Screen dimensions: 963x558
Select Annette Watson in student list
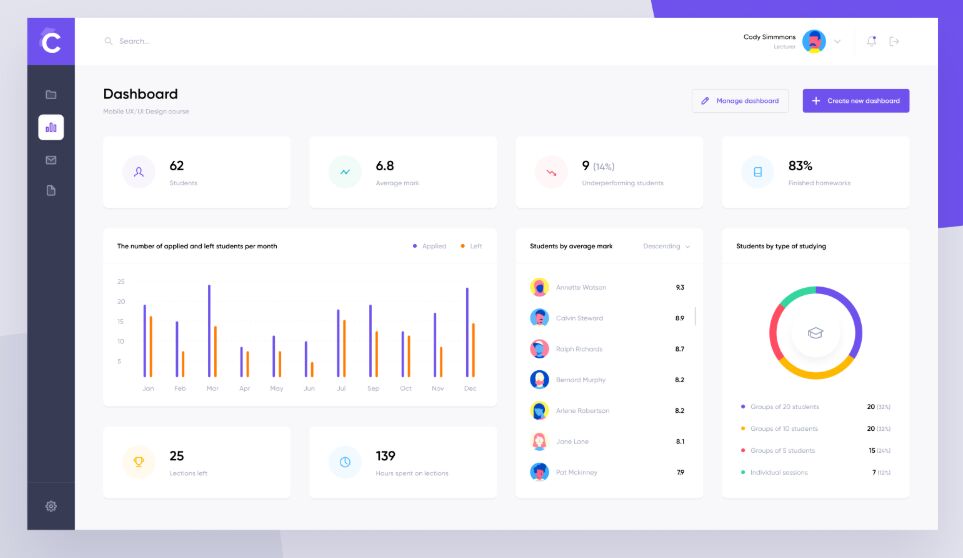[x=581, y=288]
